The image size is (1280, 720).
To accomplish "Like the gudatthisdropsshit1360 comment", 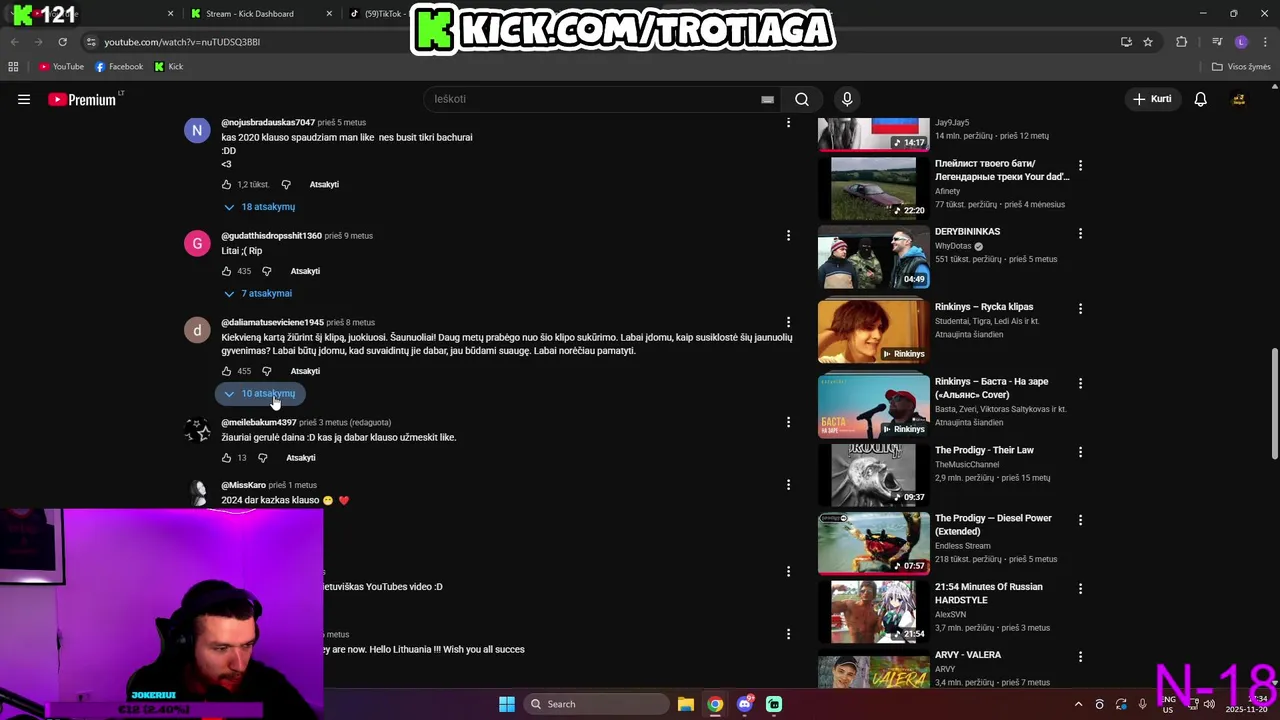I will pyautogui.click(x=226, y=271).
